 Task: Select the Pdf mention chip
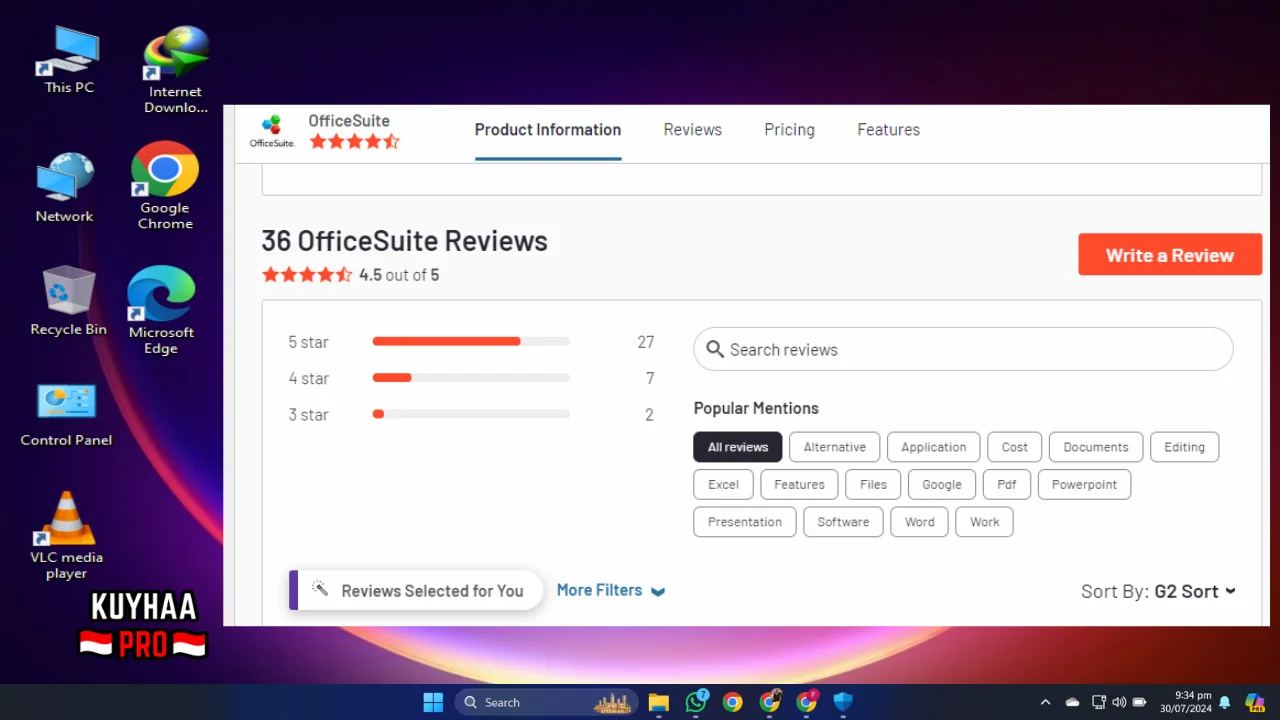click(x=1007, y=484)
